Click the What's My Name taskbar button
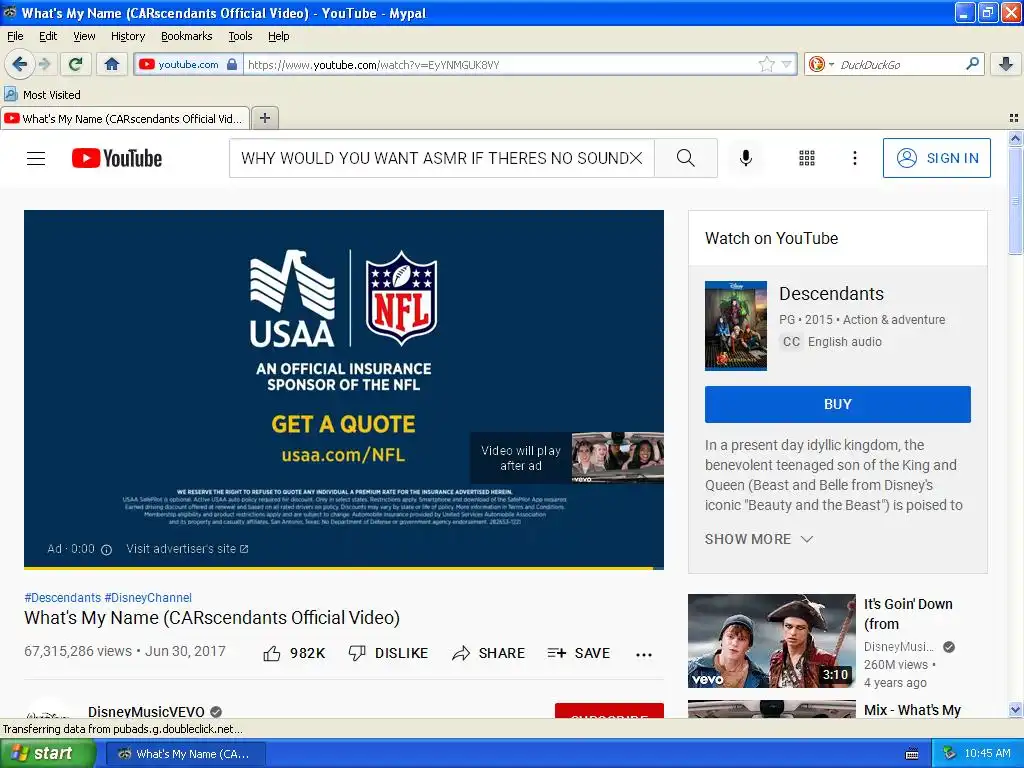Image resolution: width=1024 pixels, height=768 pixels. pos(186,754)
